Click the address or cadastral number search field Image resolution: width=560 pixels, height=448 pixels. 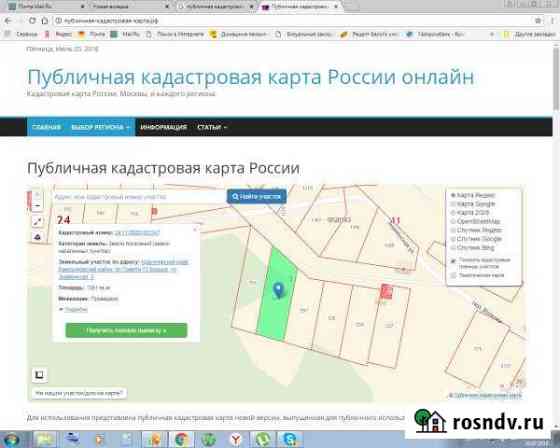pyautogui.click(x=139, y=197)
